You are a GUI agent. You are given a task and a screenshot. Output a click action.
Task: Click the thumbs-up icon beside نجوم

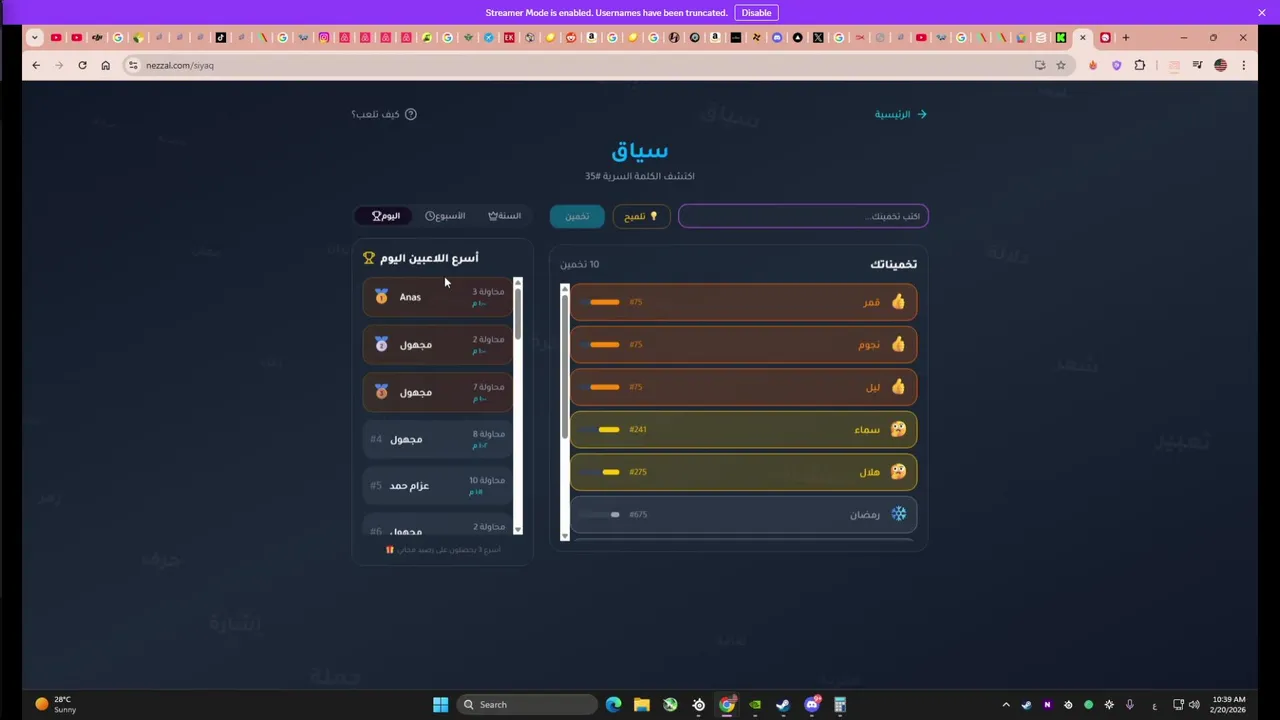[898, 344]
